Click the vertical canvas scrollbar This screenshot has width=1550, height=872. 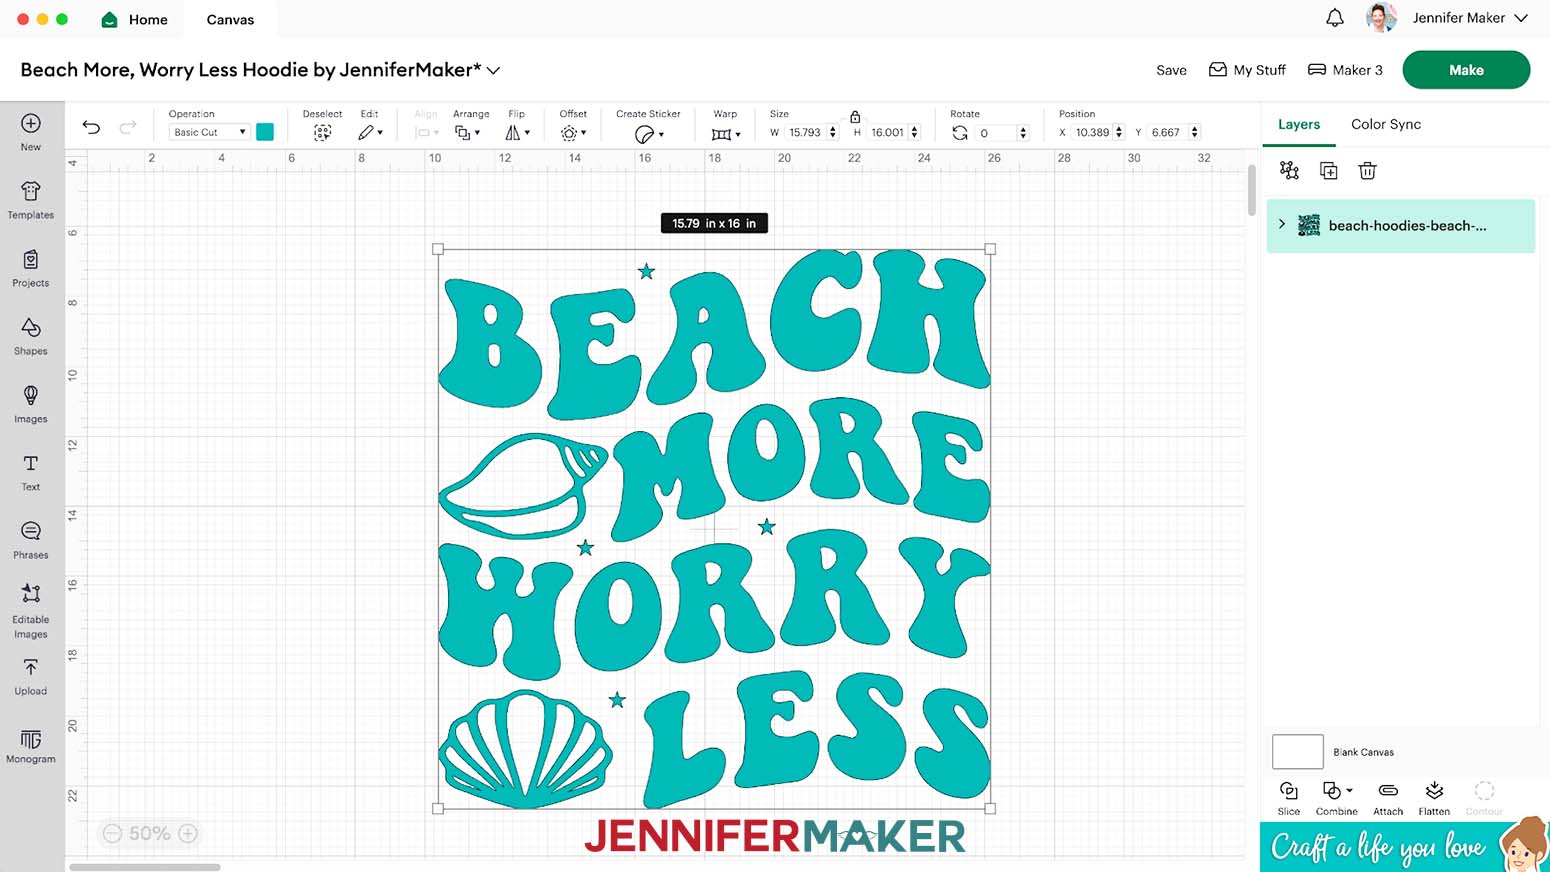coord(1251,190)
